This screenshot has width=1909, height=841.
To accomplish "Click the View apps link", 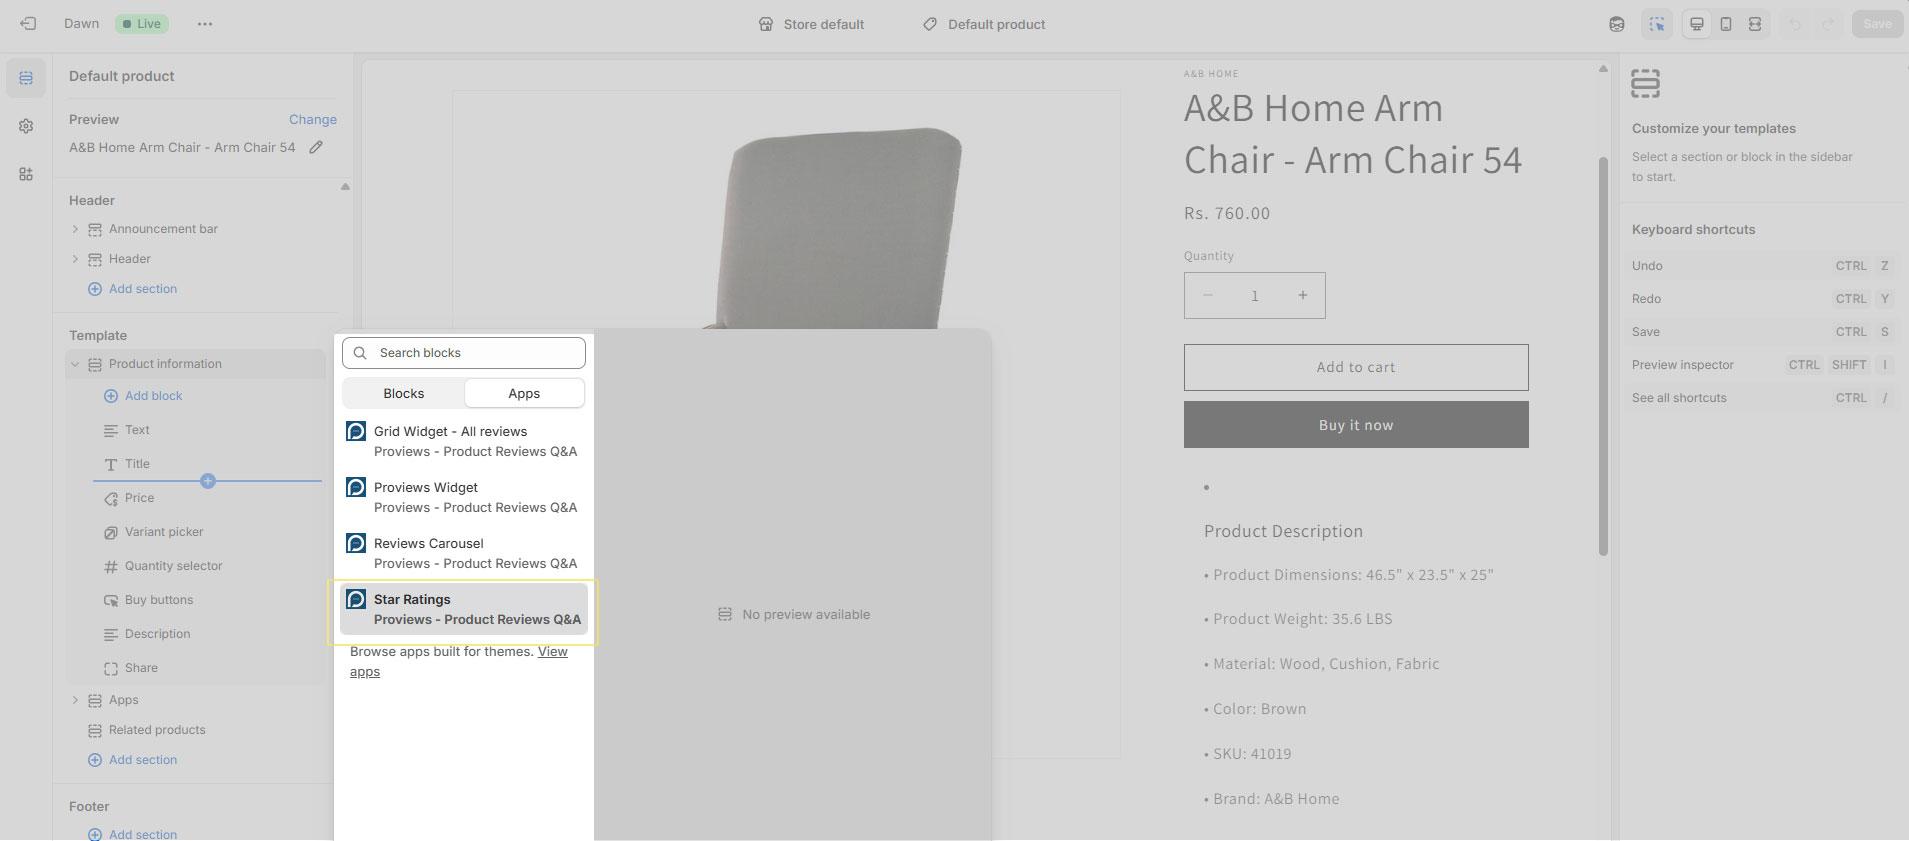I will (552, 652).
